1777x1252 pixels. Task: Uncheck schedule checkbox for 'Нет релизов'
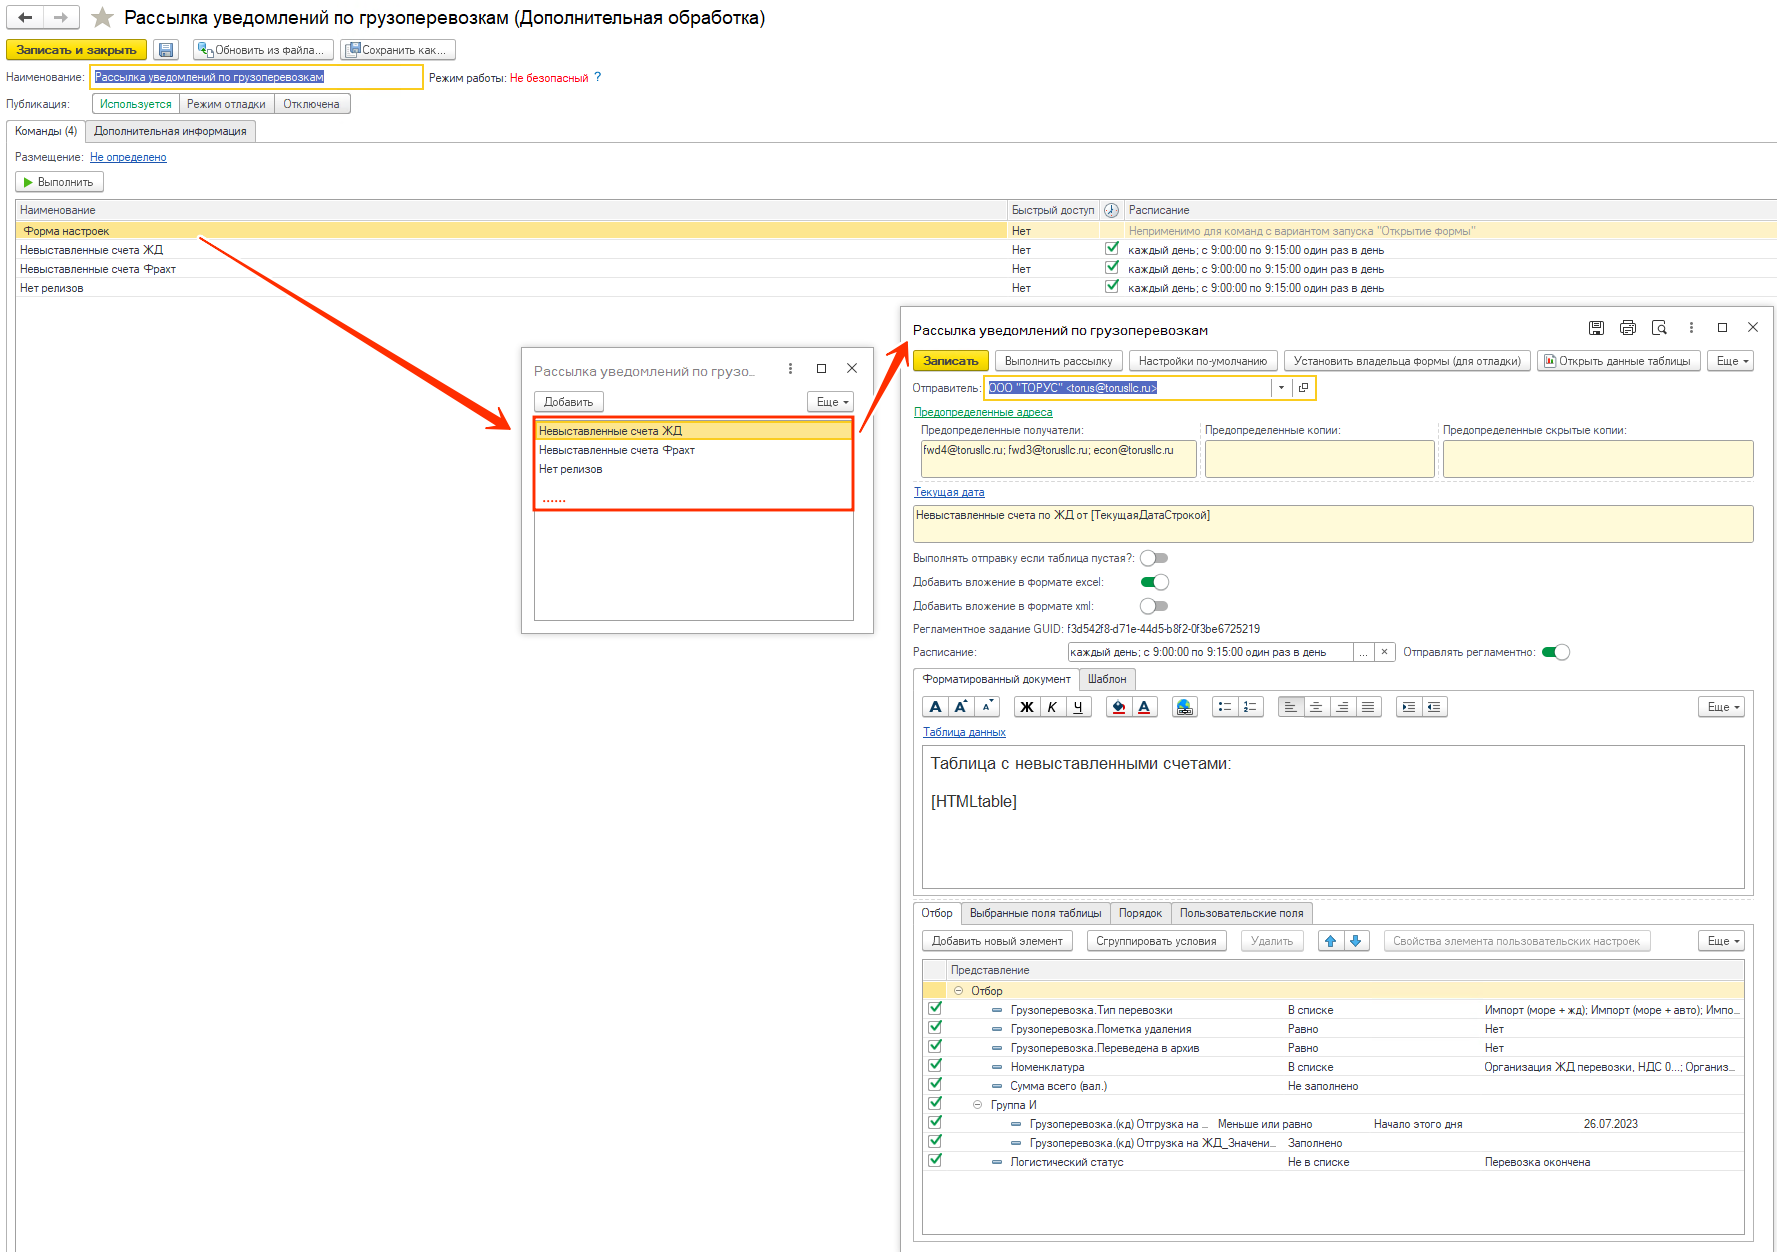(x=1111, y=287)
